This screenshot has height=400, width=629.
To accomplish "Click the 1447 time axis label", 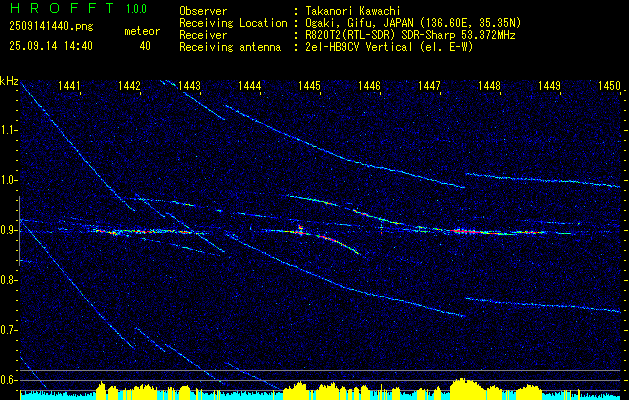I will coord(429,85).
